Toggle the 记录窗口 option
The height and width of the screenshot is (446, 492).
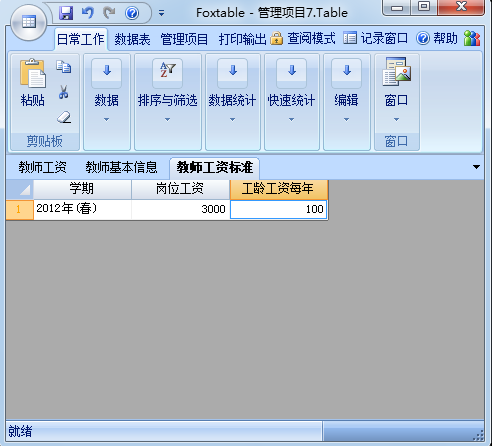[x=375, y=39]
